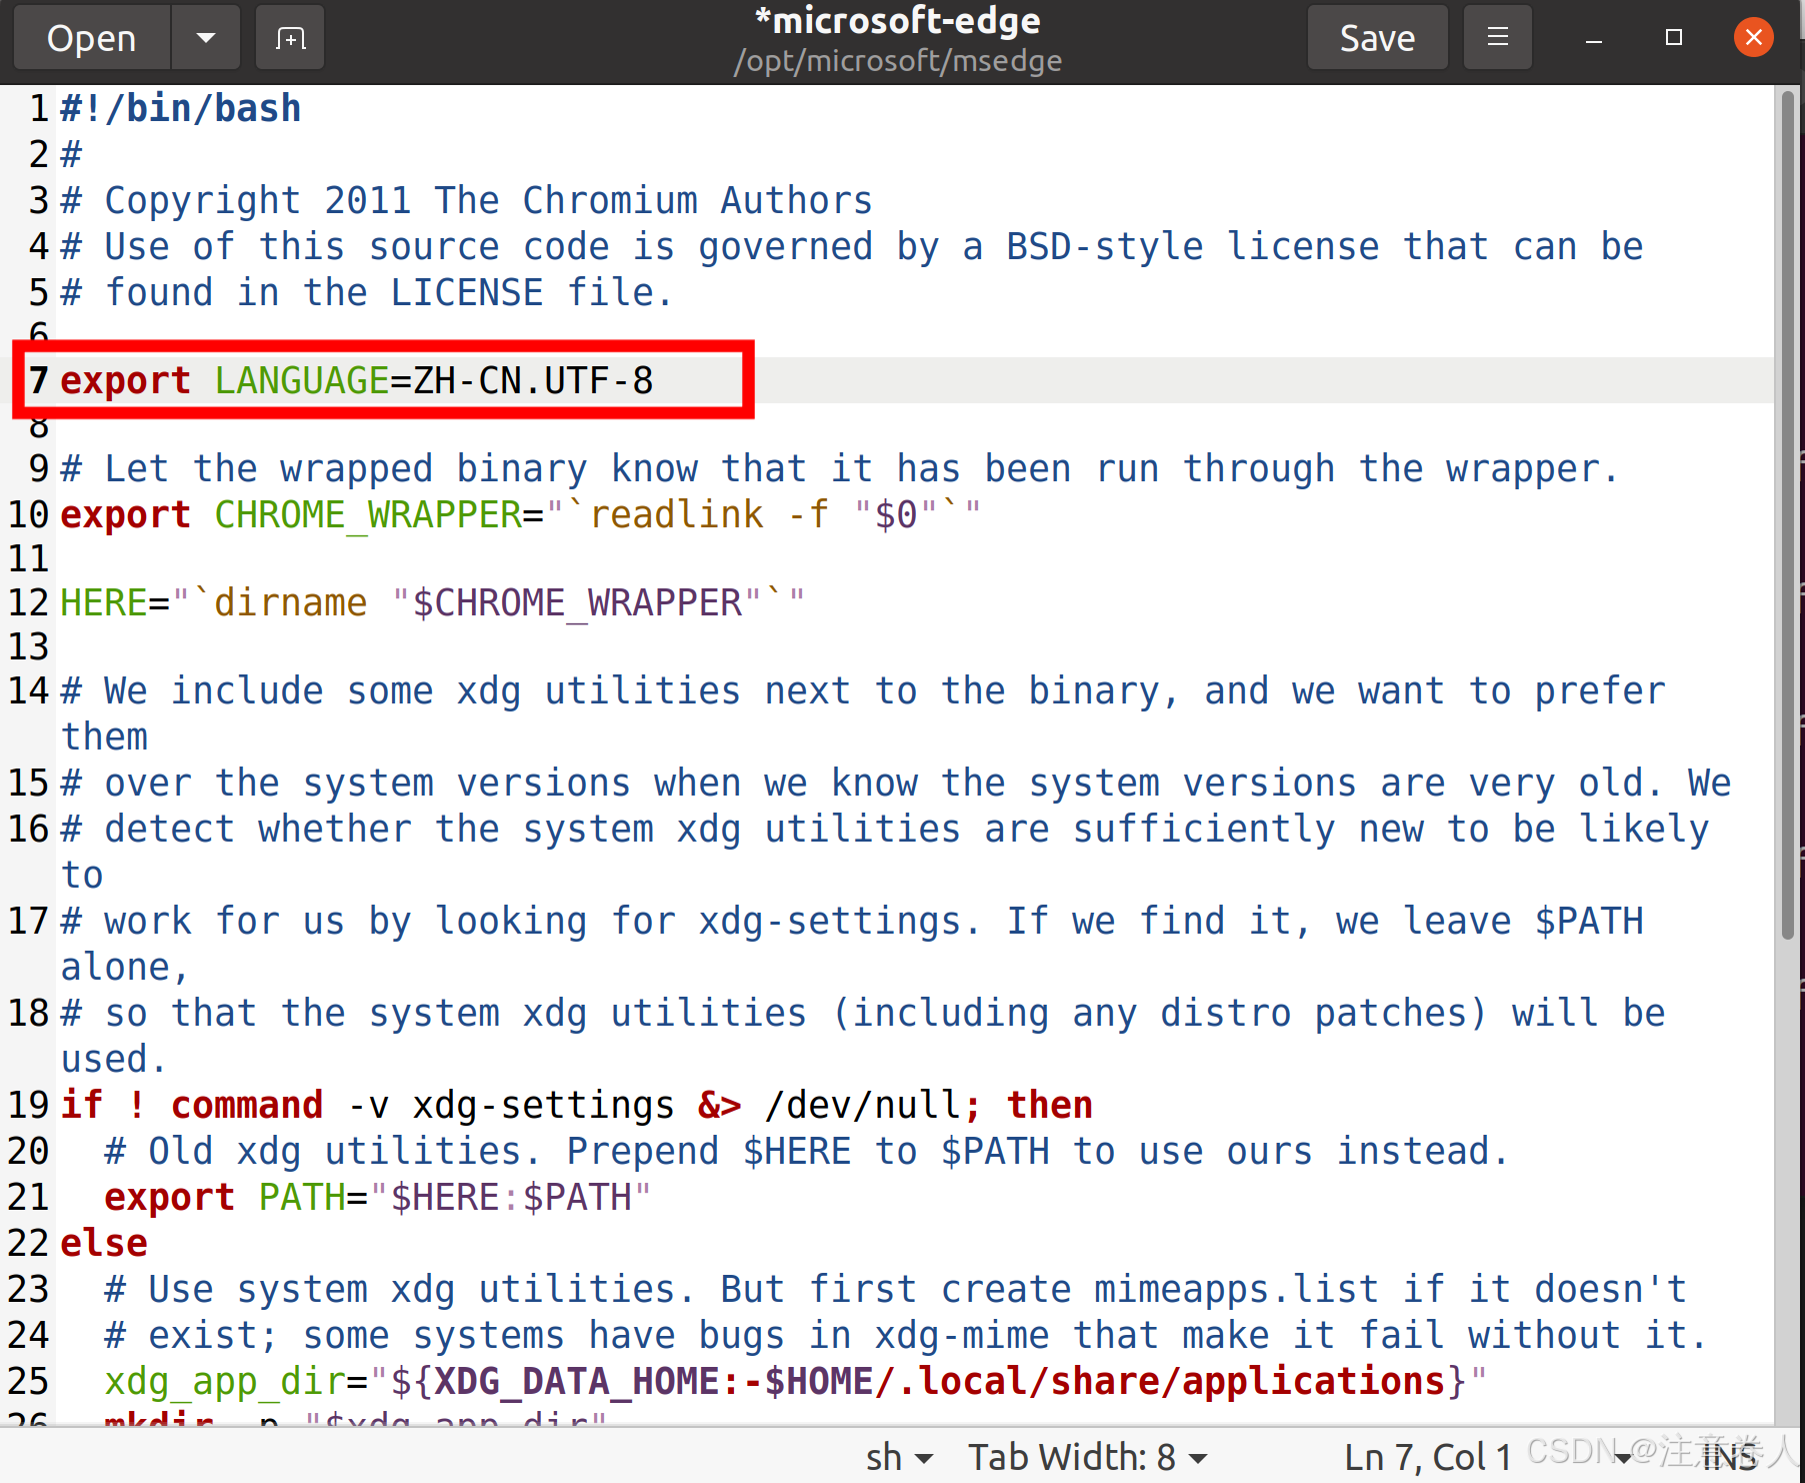The width and height of the screenshot is (1805, 1483).
Task: Close the gedit window
Action: click(x=1753, y=38)
